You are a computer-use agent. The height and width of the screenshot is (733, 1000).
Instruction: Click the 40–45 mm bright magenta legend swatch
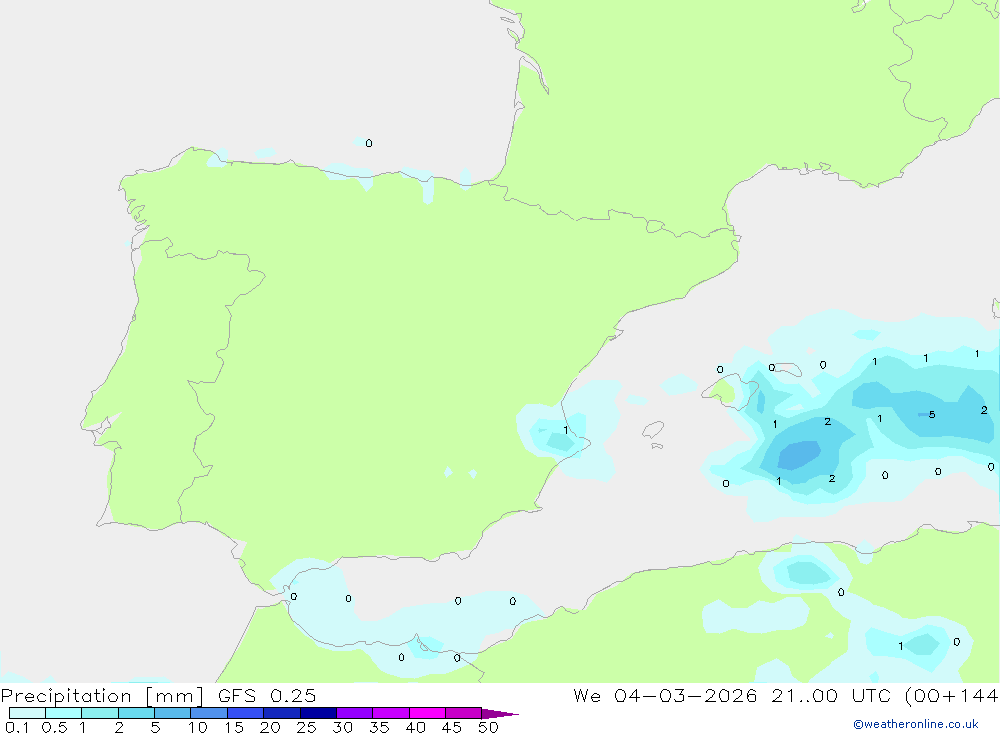tap(427, 713)
